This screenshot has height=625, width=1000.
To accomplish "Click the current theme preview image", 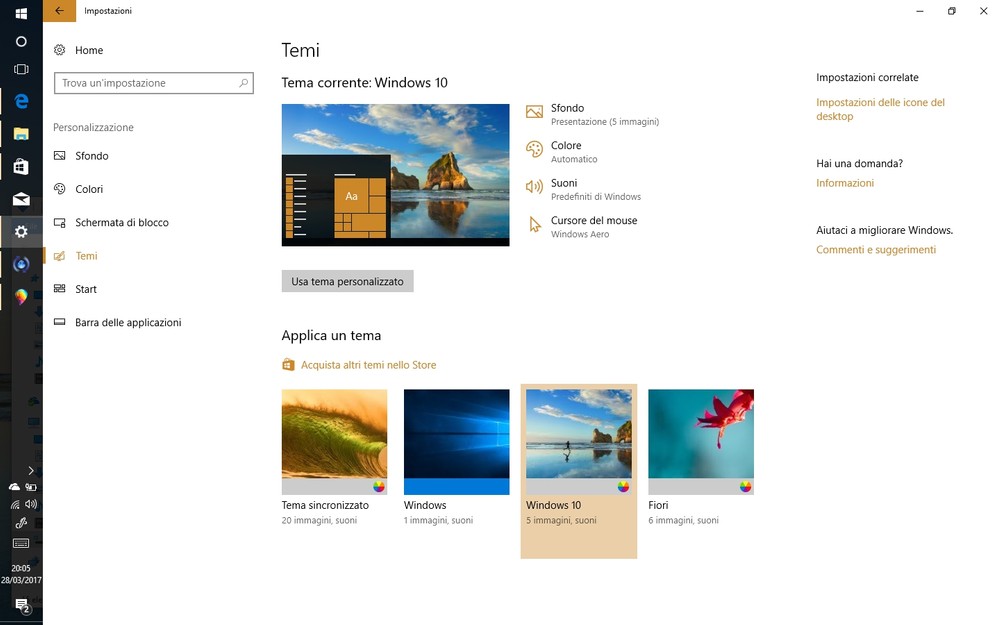I will point(395,175).
